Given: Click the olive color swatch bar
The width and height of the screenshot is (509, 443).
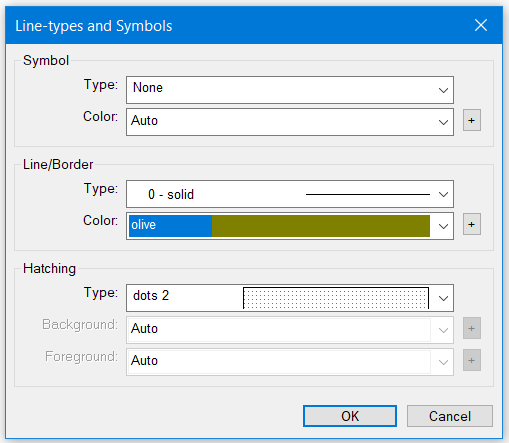Looking at the screenshot, I should click(x=321, y=226).
